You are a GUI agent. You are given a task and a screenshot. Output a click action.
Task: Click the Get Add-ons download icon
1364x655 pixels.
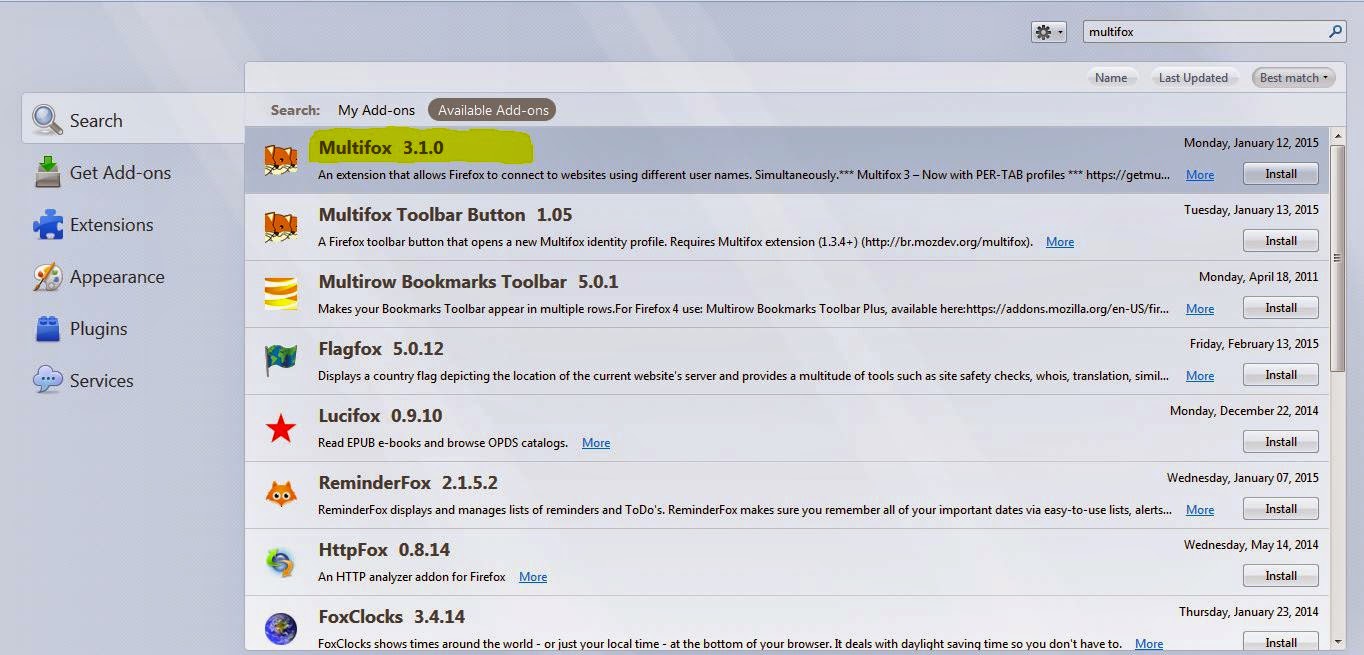coord(47,172)
